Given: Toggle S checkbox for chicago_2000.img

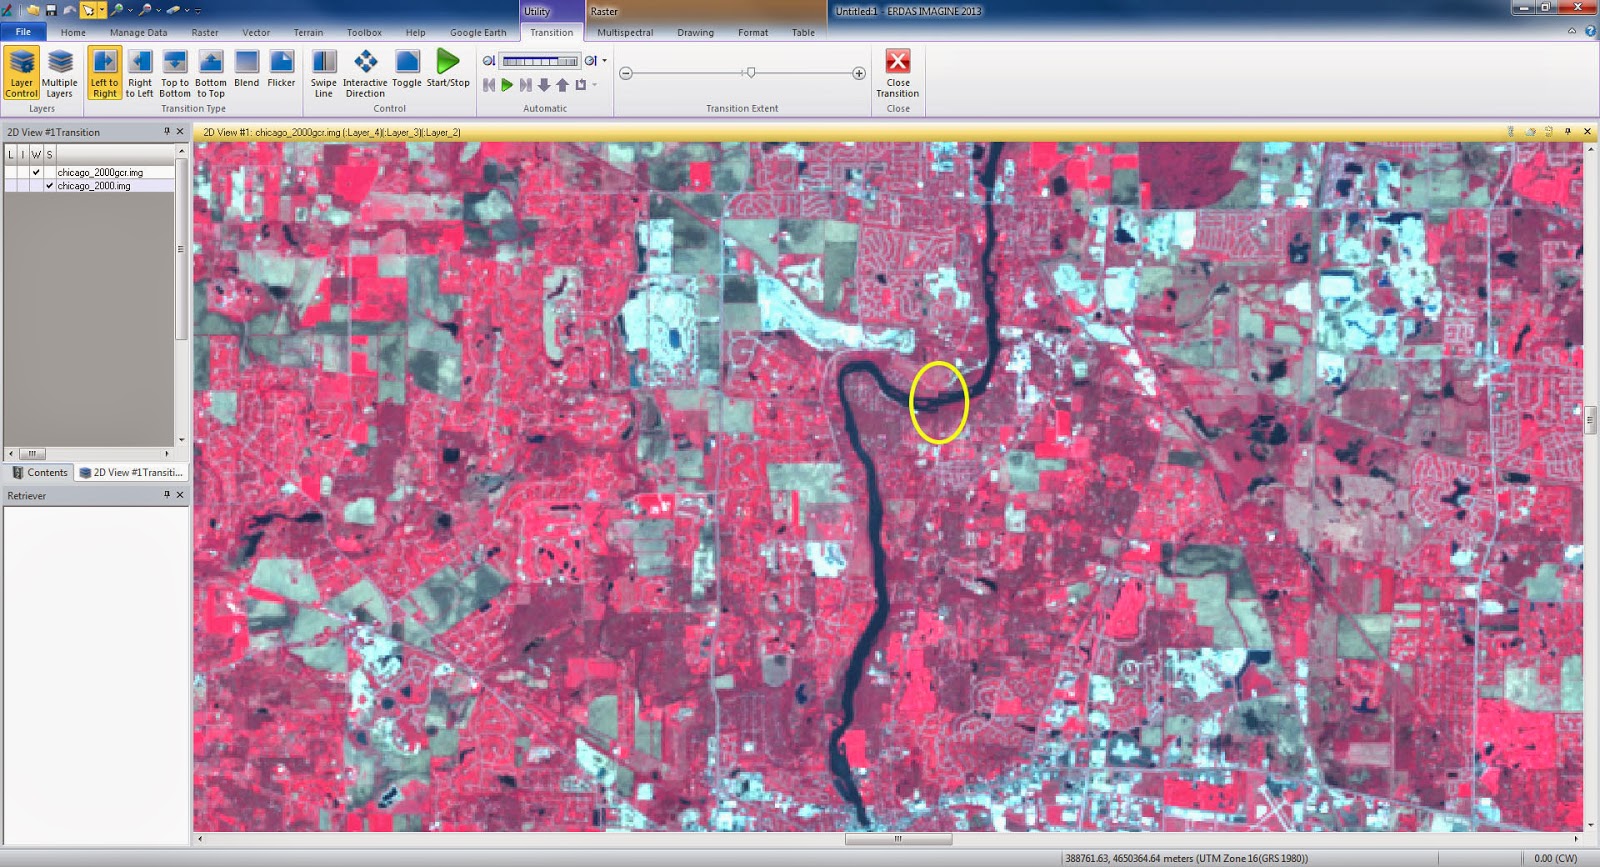Looking at the screenshot, I should (x=49, y=186).
